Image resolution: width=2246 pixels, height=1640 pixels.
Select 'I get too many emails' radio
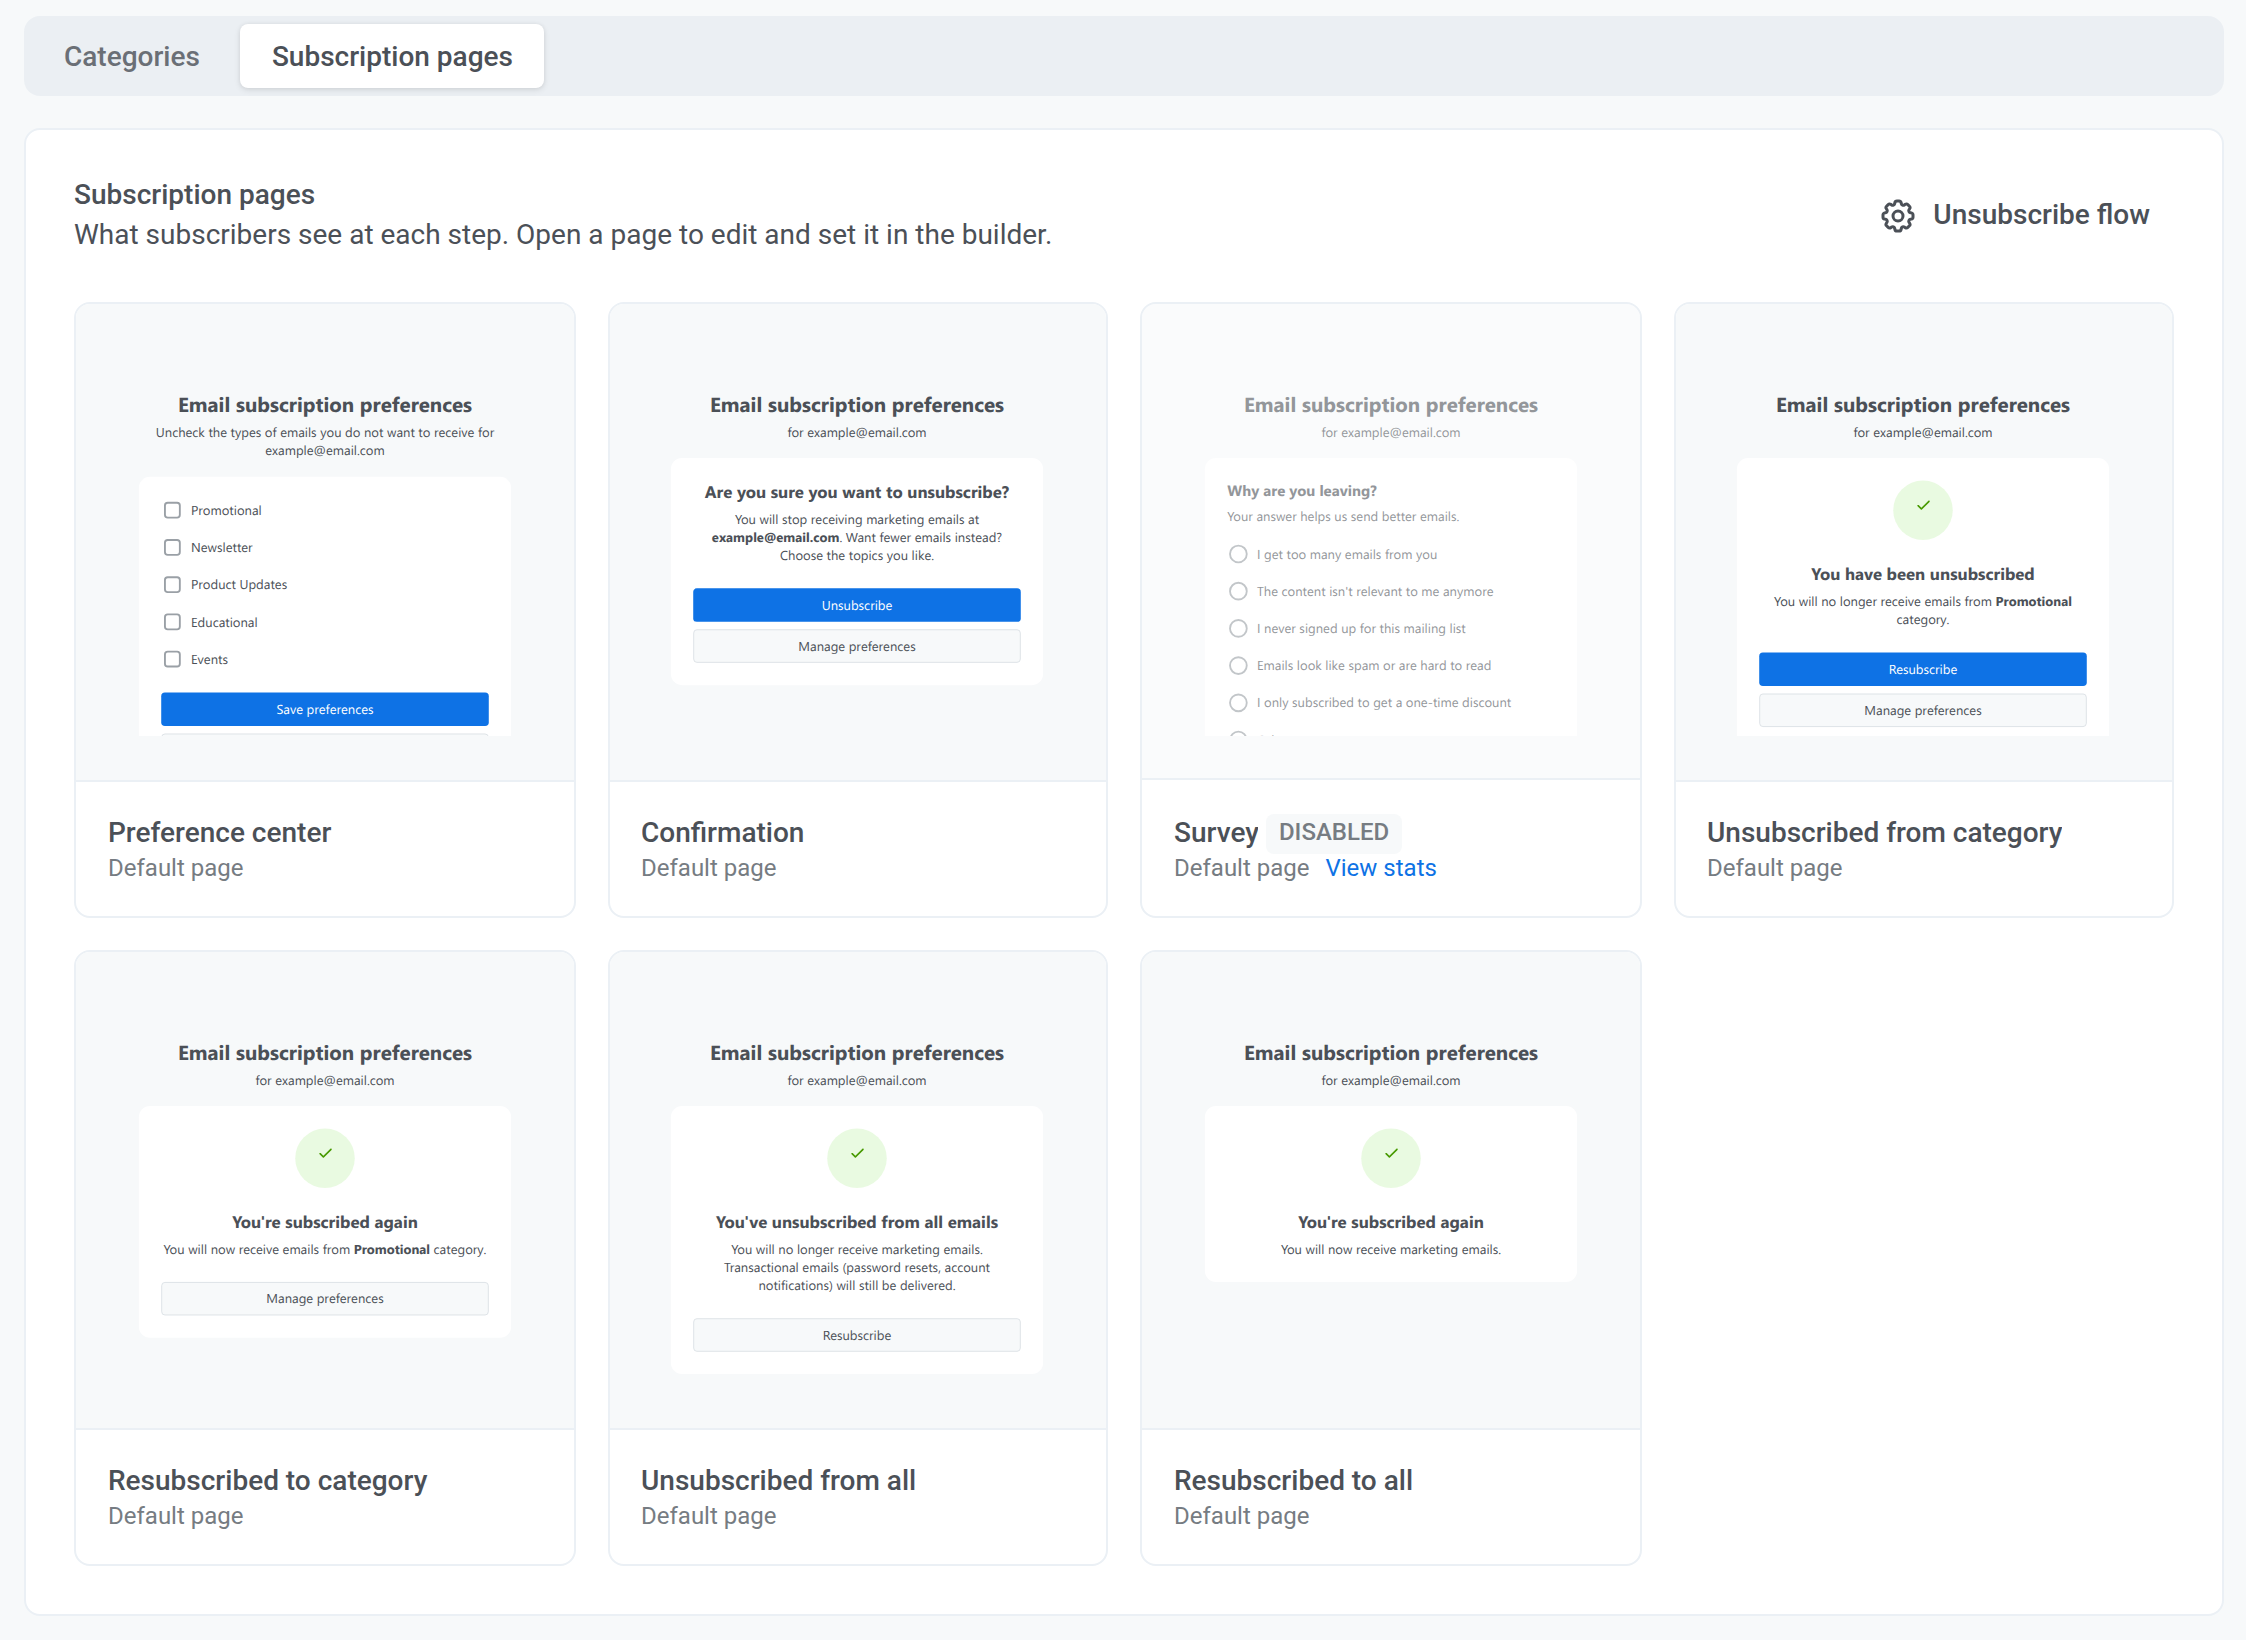tap(1238, 554)
